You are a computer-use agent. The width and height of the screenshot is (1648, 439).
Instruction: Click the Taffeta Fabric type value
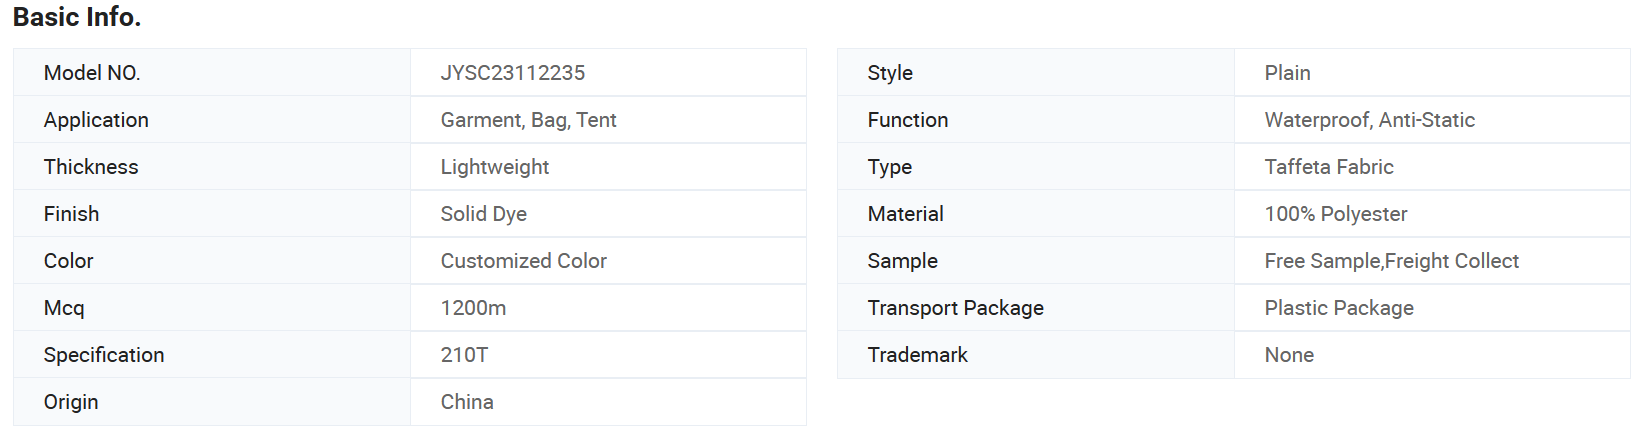click(1329, 167)
